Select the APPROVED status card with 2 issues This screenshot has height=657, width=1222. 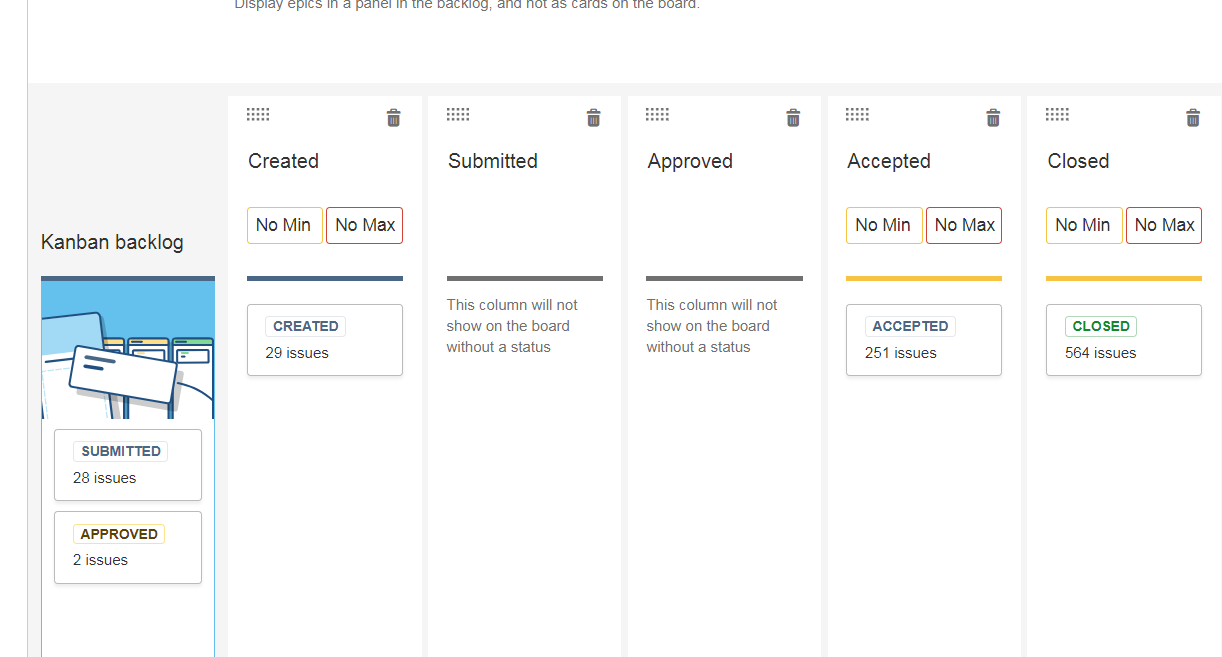(x=128, y=547)
